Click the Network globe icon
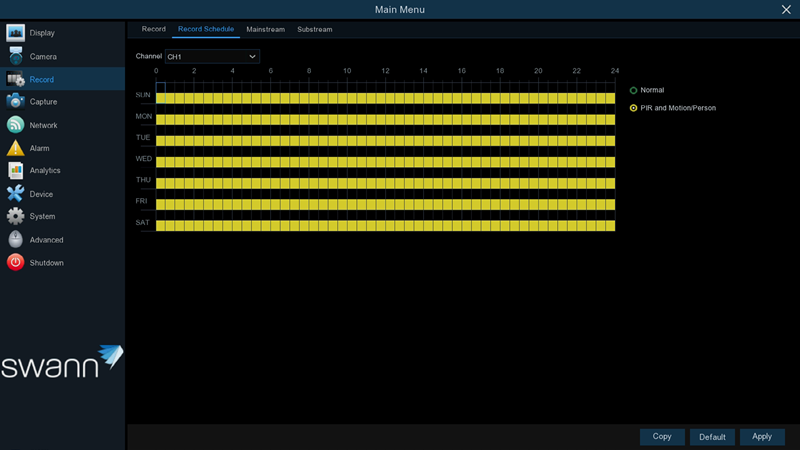This screenshot has height=450, width=800. click(16, 125)
